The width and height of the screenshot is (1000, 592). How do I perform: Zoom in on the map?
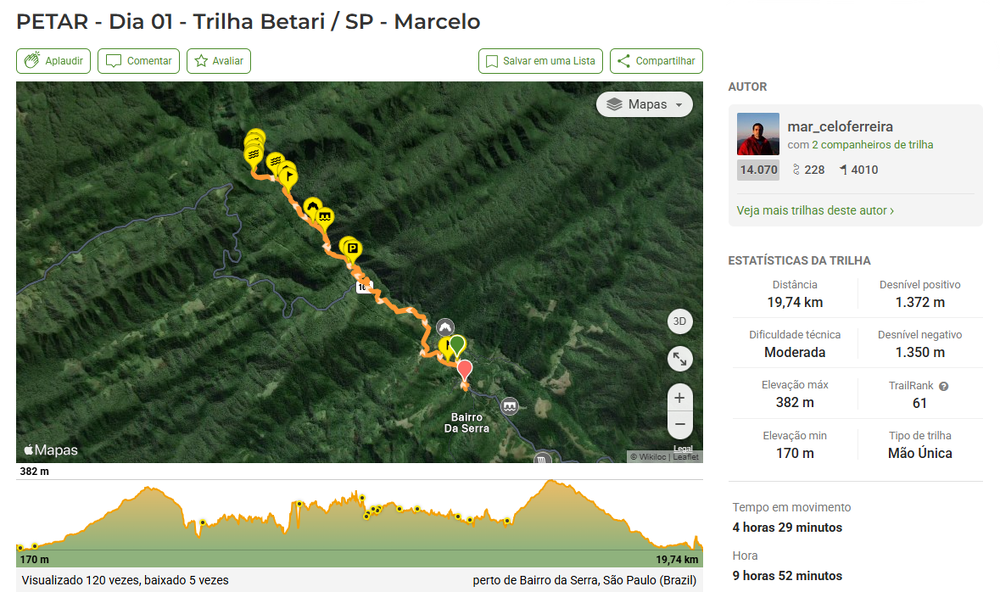coord(680,398)
